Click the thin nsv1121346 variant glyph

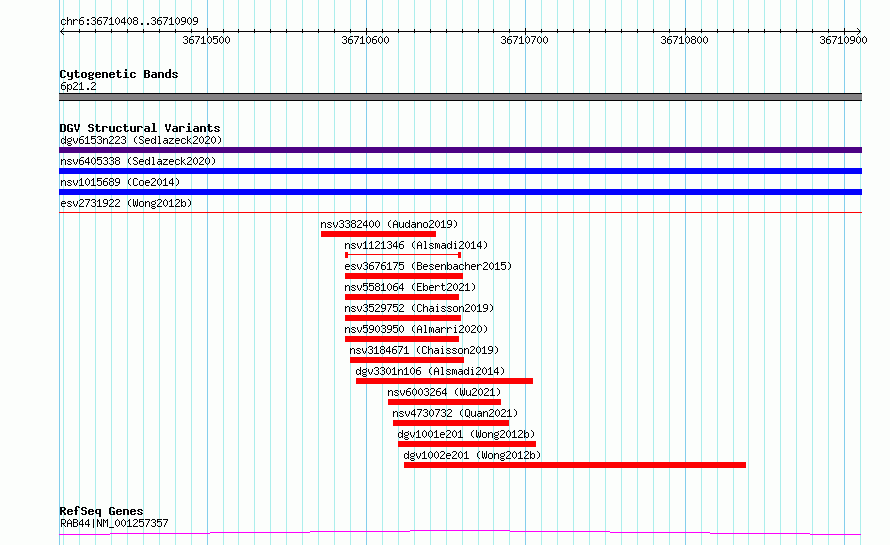point(402,255)
